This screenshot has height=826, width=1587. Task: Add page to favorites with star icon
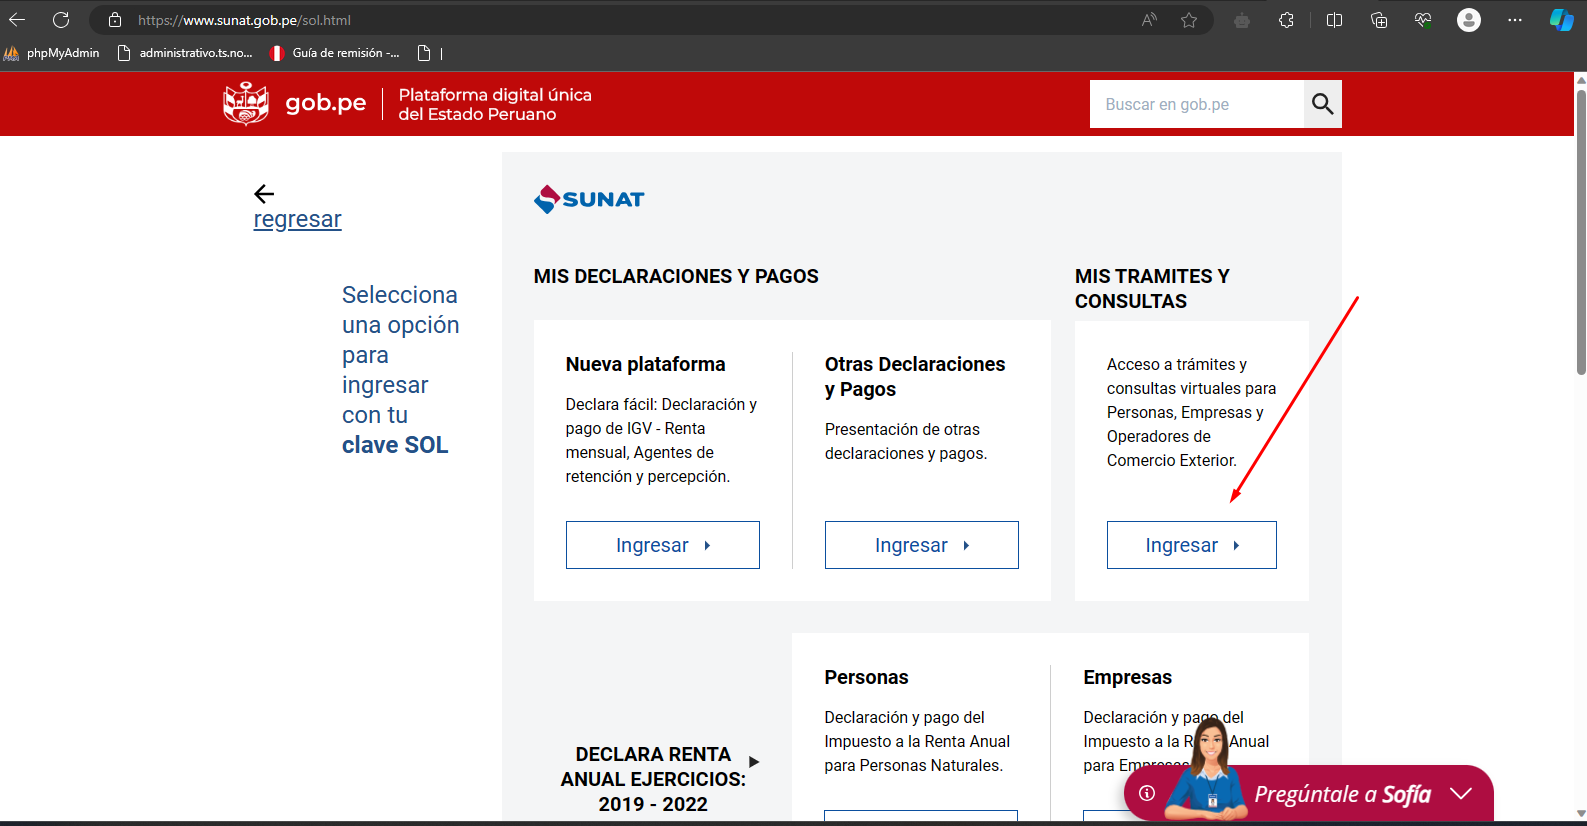click(1189, 20)
